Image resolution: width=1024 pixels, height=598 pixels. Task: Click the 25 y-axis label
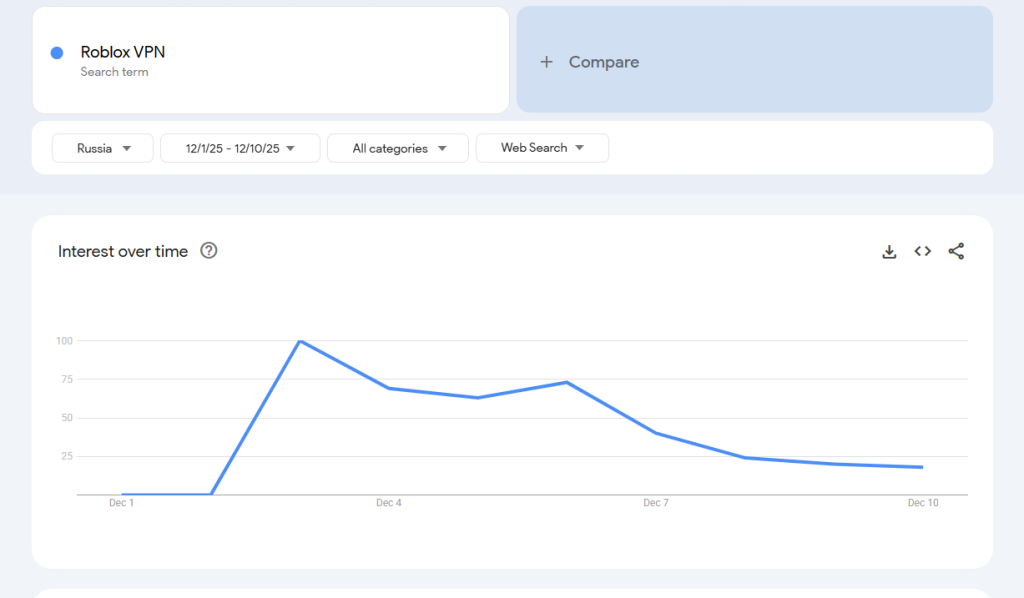tap(66, 456)
